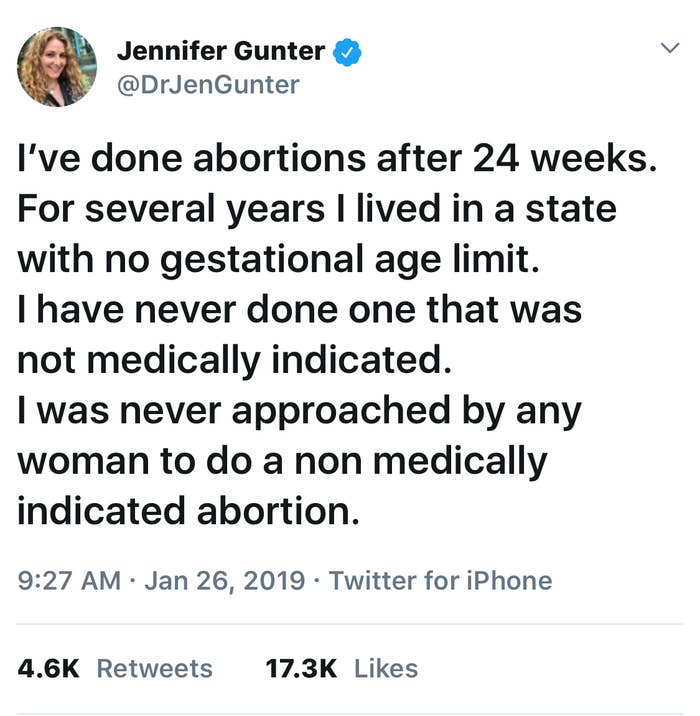Click the blue verified badge icon
This screenshot has height=716, width=700.
tap(347, 52)
